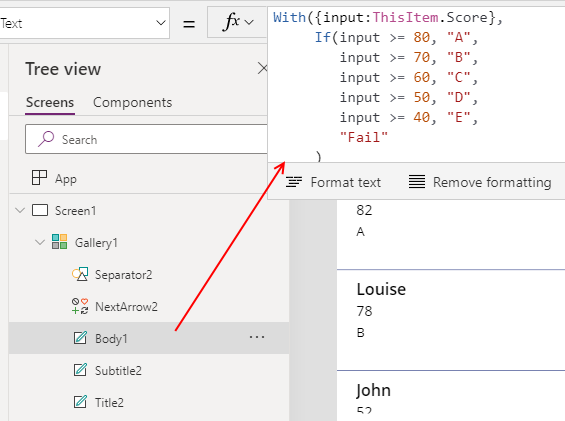Click the Gallery1 gallery icon
Viewport: 565px width, 421px height.
click(59, 241)
